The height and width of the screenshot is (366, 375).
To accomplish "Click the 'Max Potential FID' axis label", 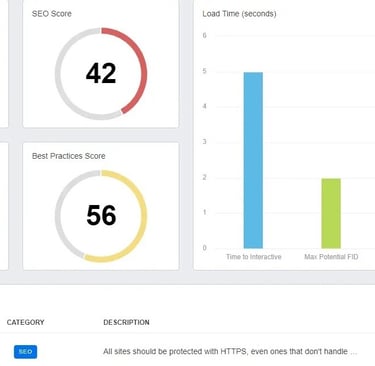I will point(331,257).
